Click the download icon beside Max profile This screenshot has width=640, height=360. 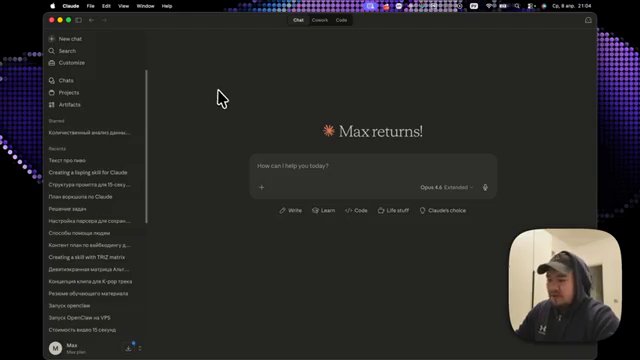pyautogui.click(x=128, y=348)
